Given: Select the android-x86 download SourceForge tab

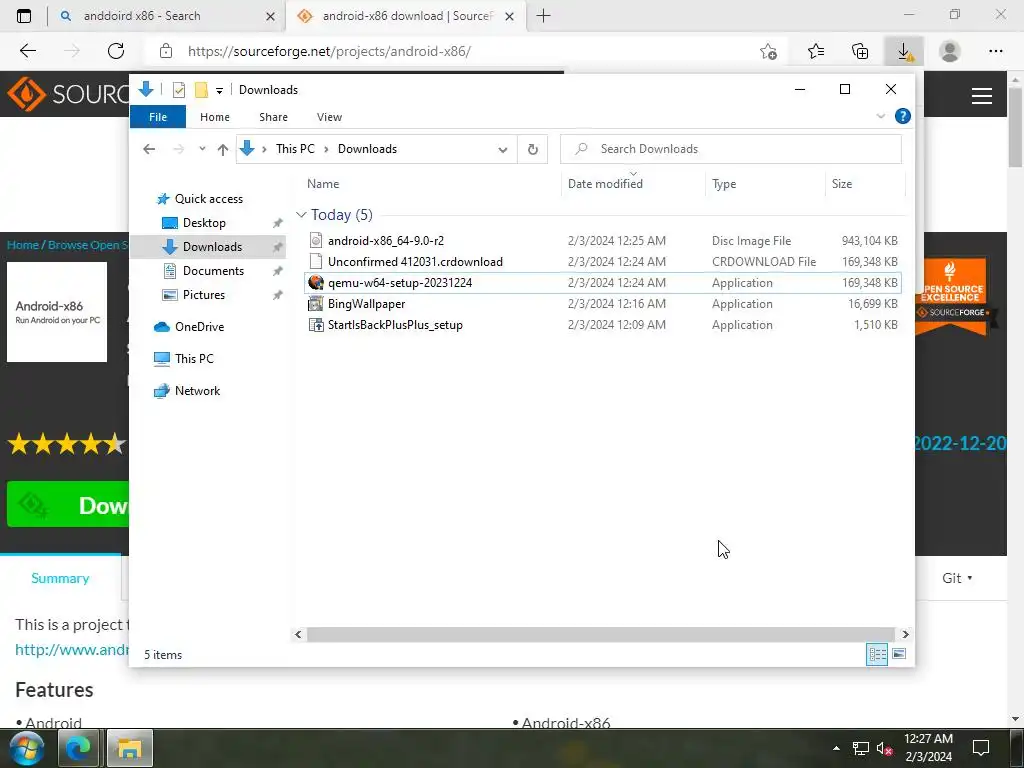Looking at the screenshot, I should click(x=406, y=16).
